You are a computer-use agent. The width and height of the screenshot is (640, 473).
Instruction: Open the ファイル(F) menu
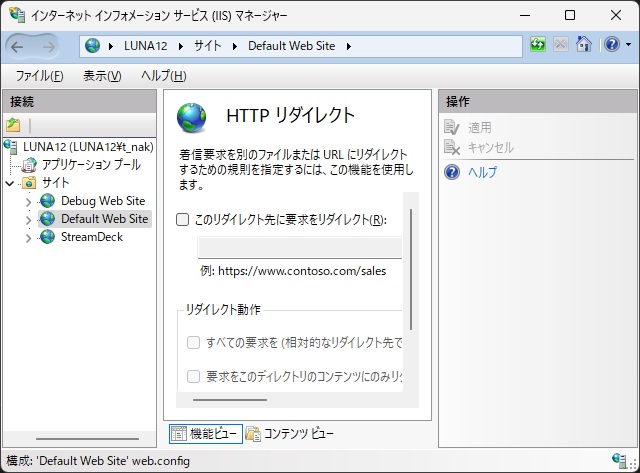[x=39, y=76]
